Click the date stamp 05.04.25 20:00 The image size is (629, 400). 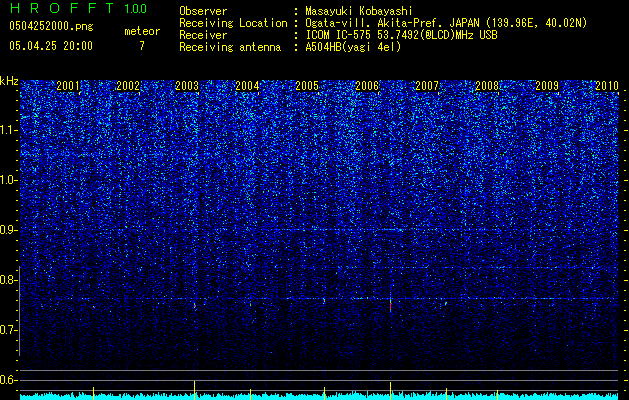(51, 46)
